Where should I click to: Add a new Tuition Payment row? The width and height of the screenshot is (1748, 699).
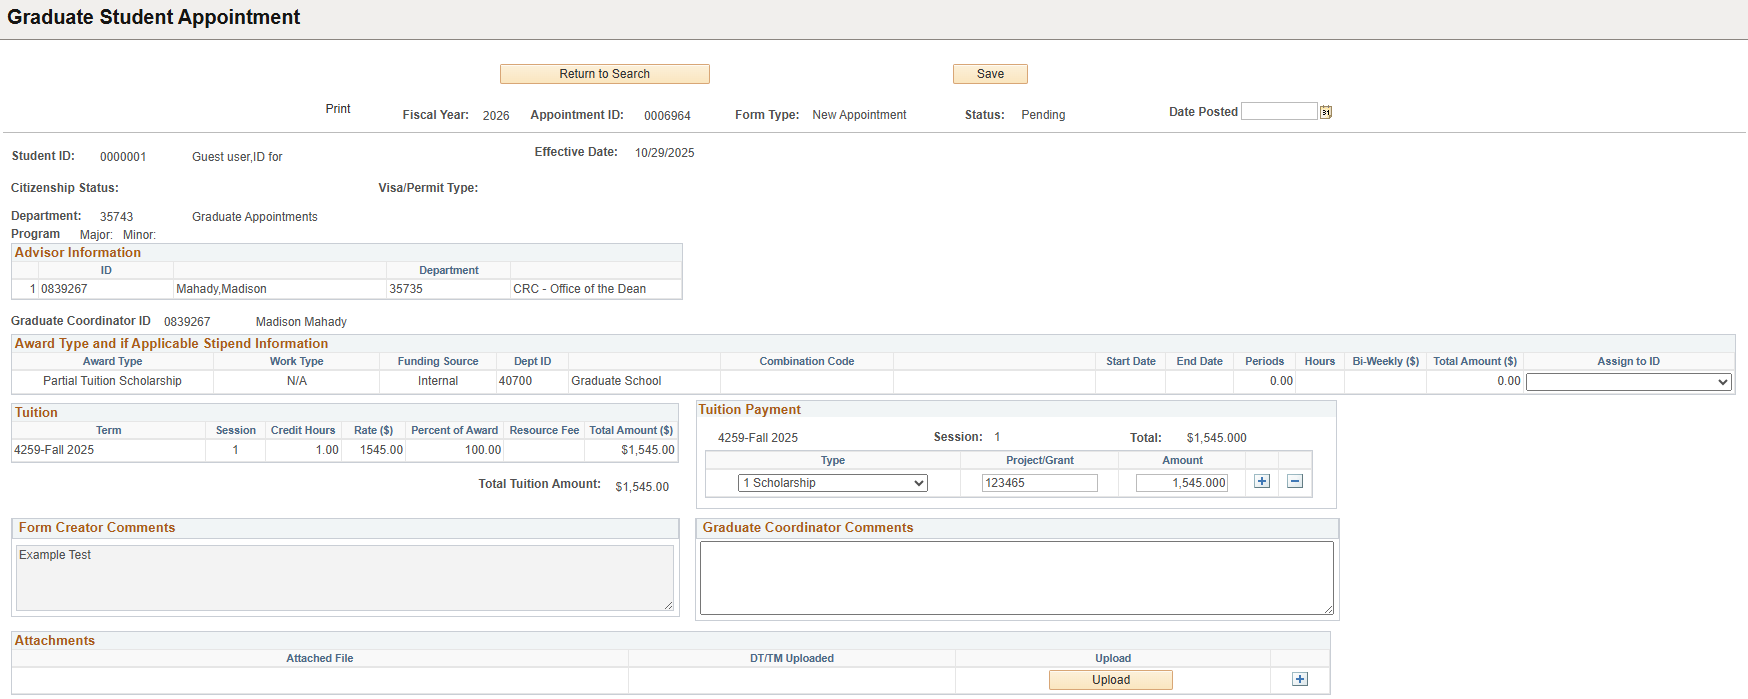point(1262,481)
